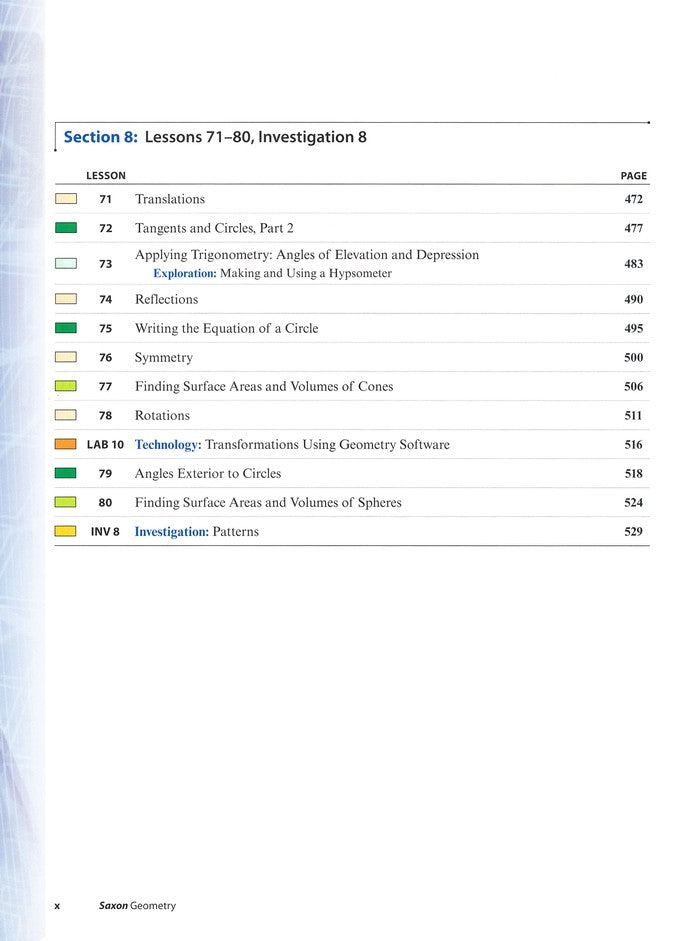This screenshot has width=699, height=941.
Task: Click the blue Exploration: label
Action: click(184, 273)
